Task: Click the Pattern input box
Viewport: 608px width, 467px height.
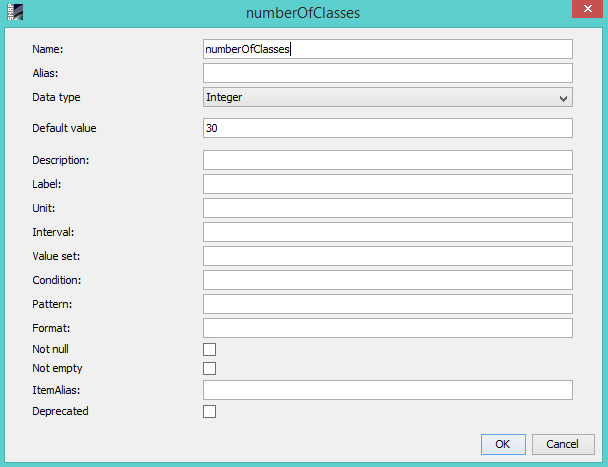Action: click(x=387, y=304)
